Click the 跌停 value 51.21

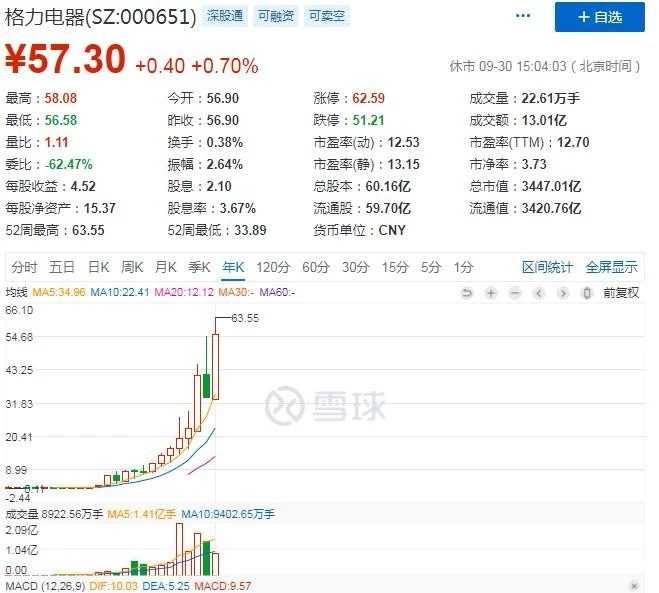click(x=368, y=120)
